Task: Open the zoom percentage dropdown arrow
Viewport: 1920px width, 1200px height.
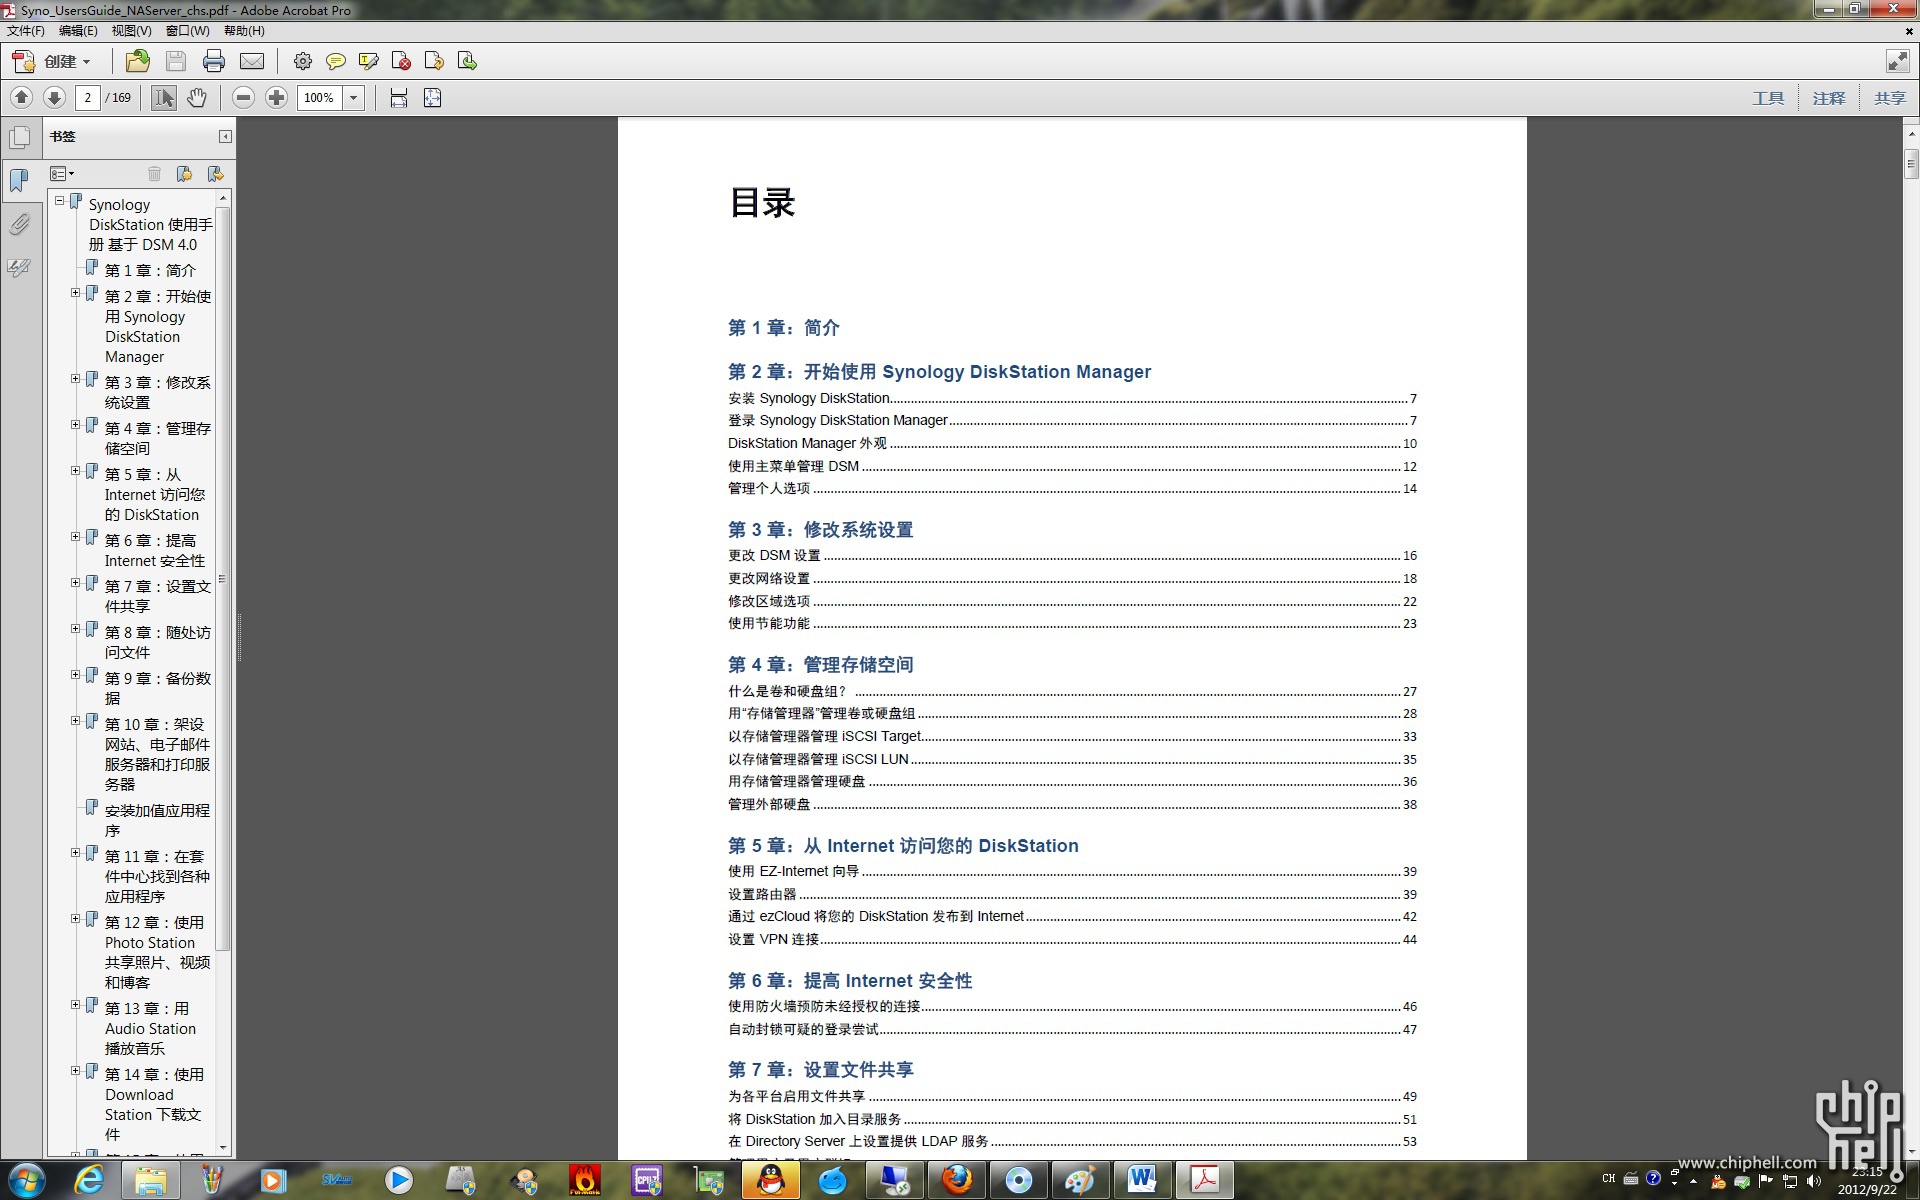Action: coord(353,97)
